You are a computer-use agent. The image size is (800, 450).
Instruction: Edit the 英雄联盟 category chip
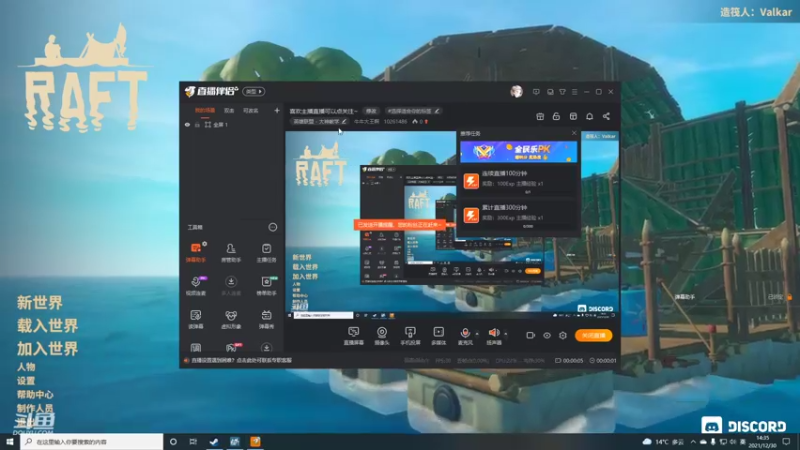[x=320, y=121]
